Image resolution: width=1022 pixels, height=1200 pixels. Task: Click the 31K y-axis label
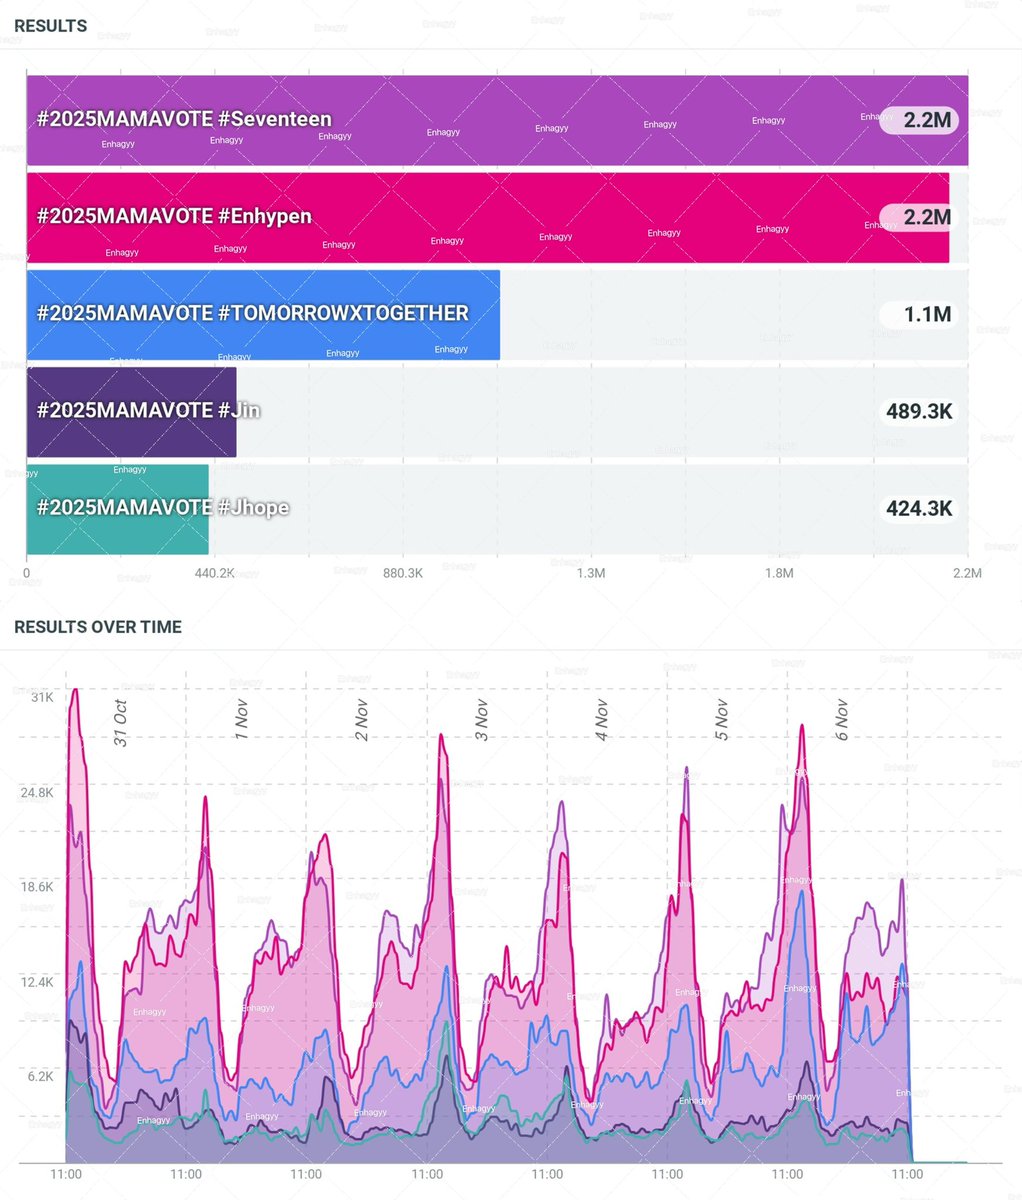[x=42, y=697]
